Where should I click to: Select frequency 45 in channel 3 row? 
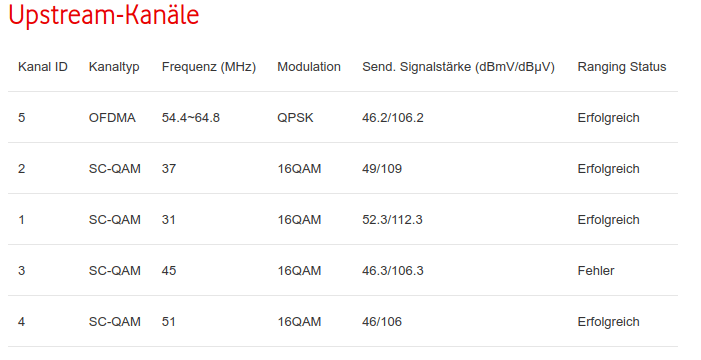(x=169, y=271)
